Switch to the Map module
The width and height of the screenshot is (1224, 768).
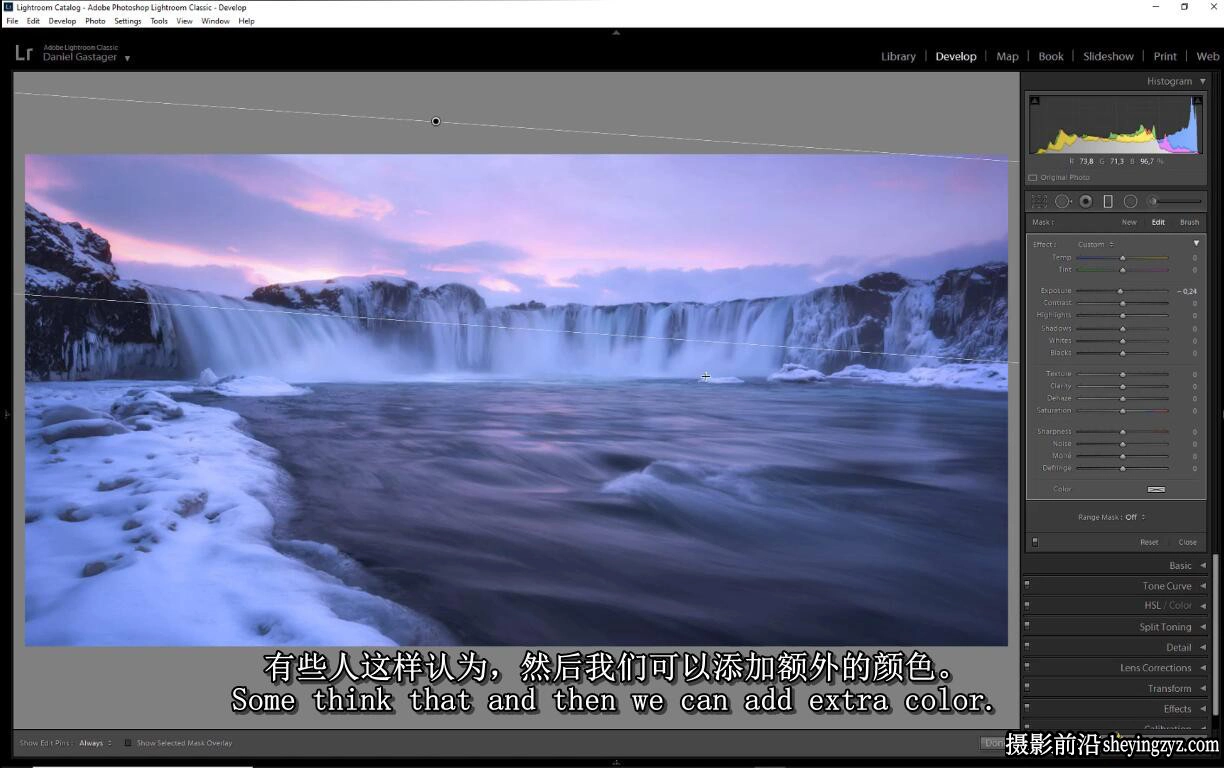1007,57
